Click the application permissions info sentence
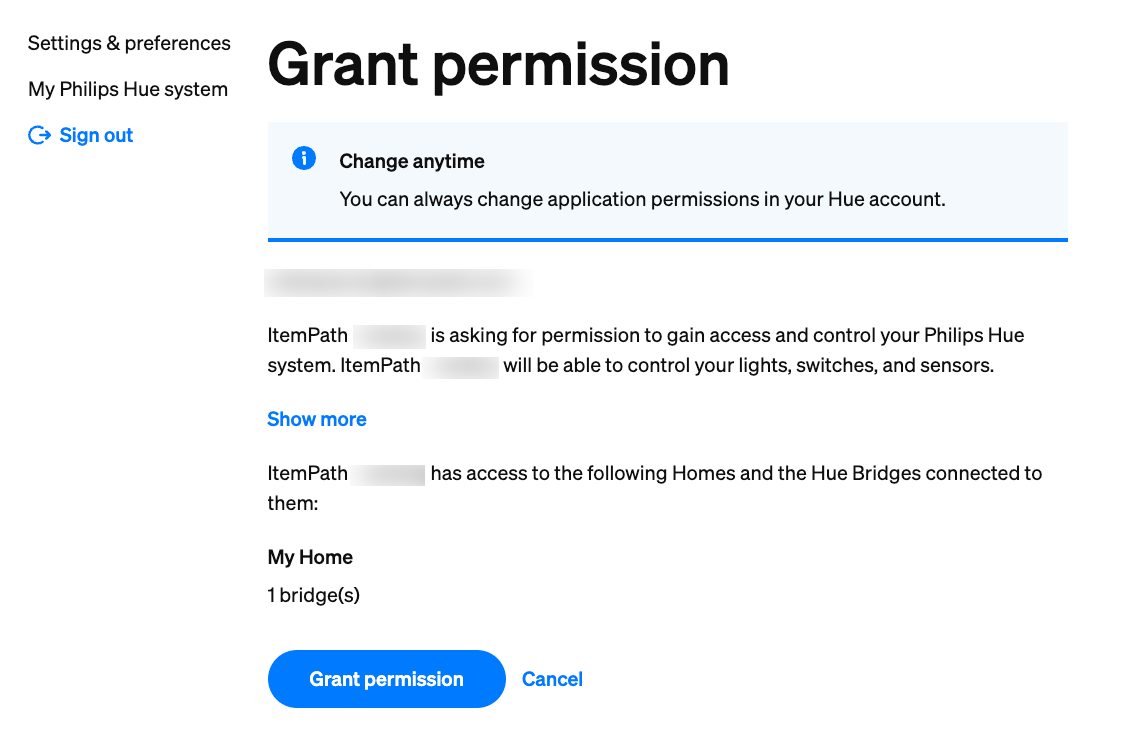This screenshot has width=1133, height=740. coord(642,199)
